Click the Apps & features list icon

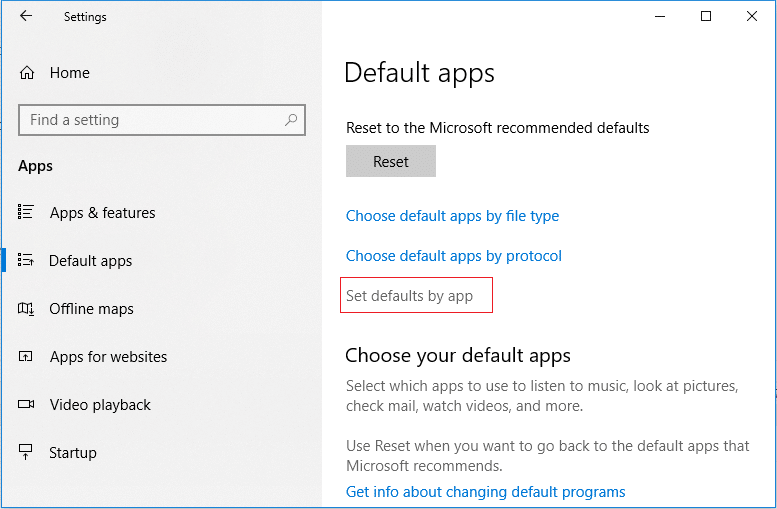tap(26, 213)
